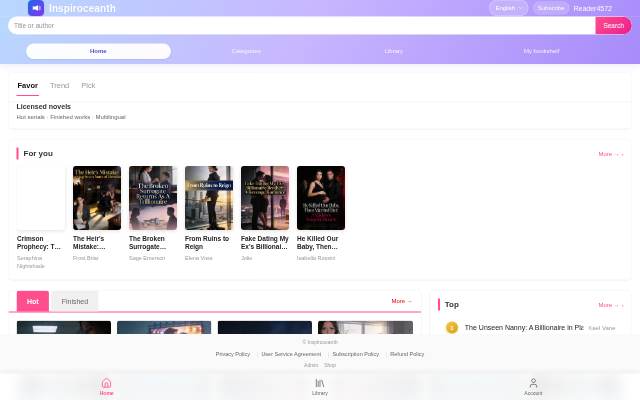Open the Reader4572 user profile
The image size is (640, 400).
[593, 9]
